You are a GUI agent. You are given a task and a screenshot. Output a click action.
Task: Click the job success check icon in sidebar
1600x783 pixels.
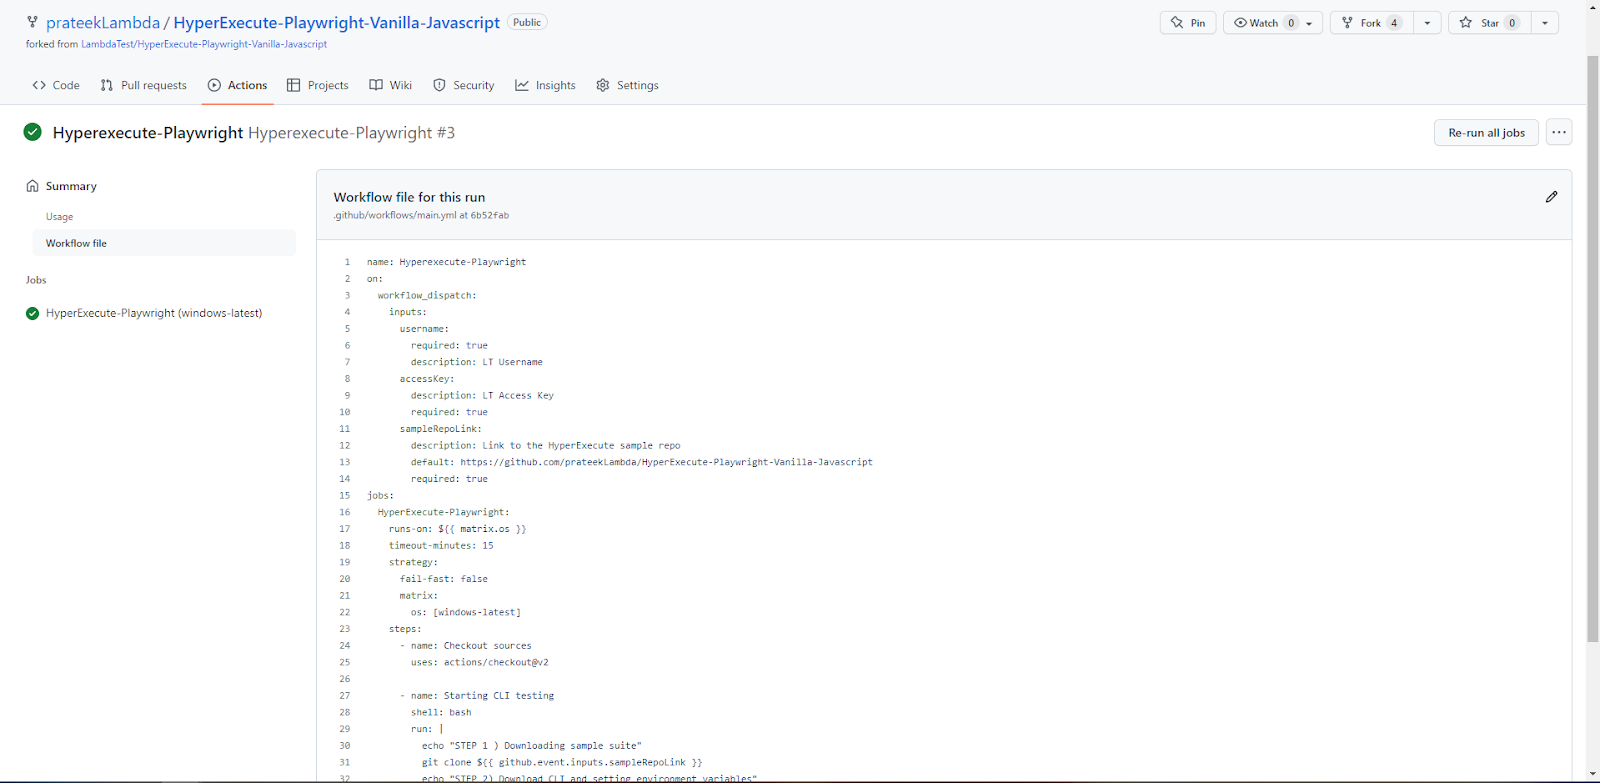click(x=33, y=313)
